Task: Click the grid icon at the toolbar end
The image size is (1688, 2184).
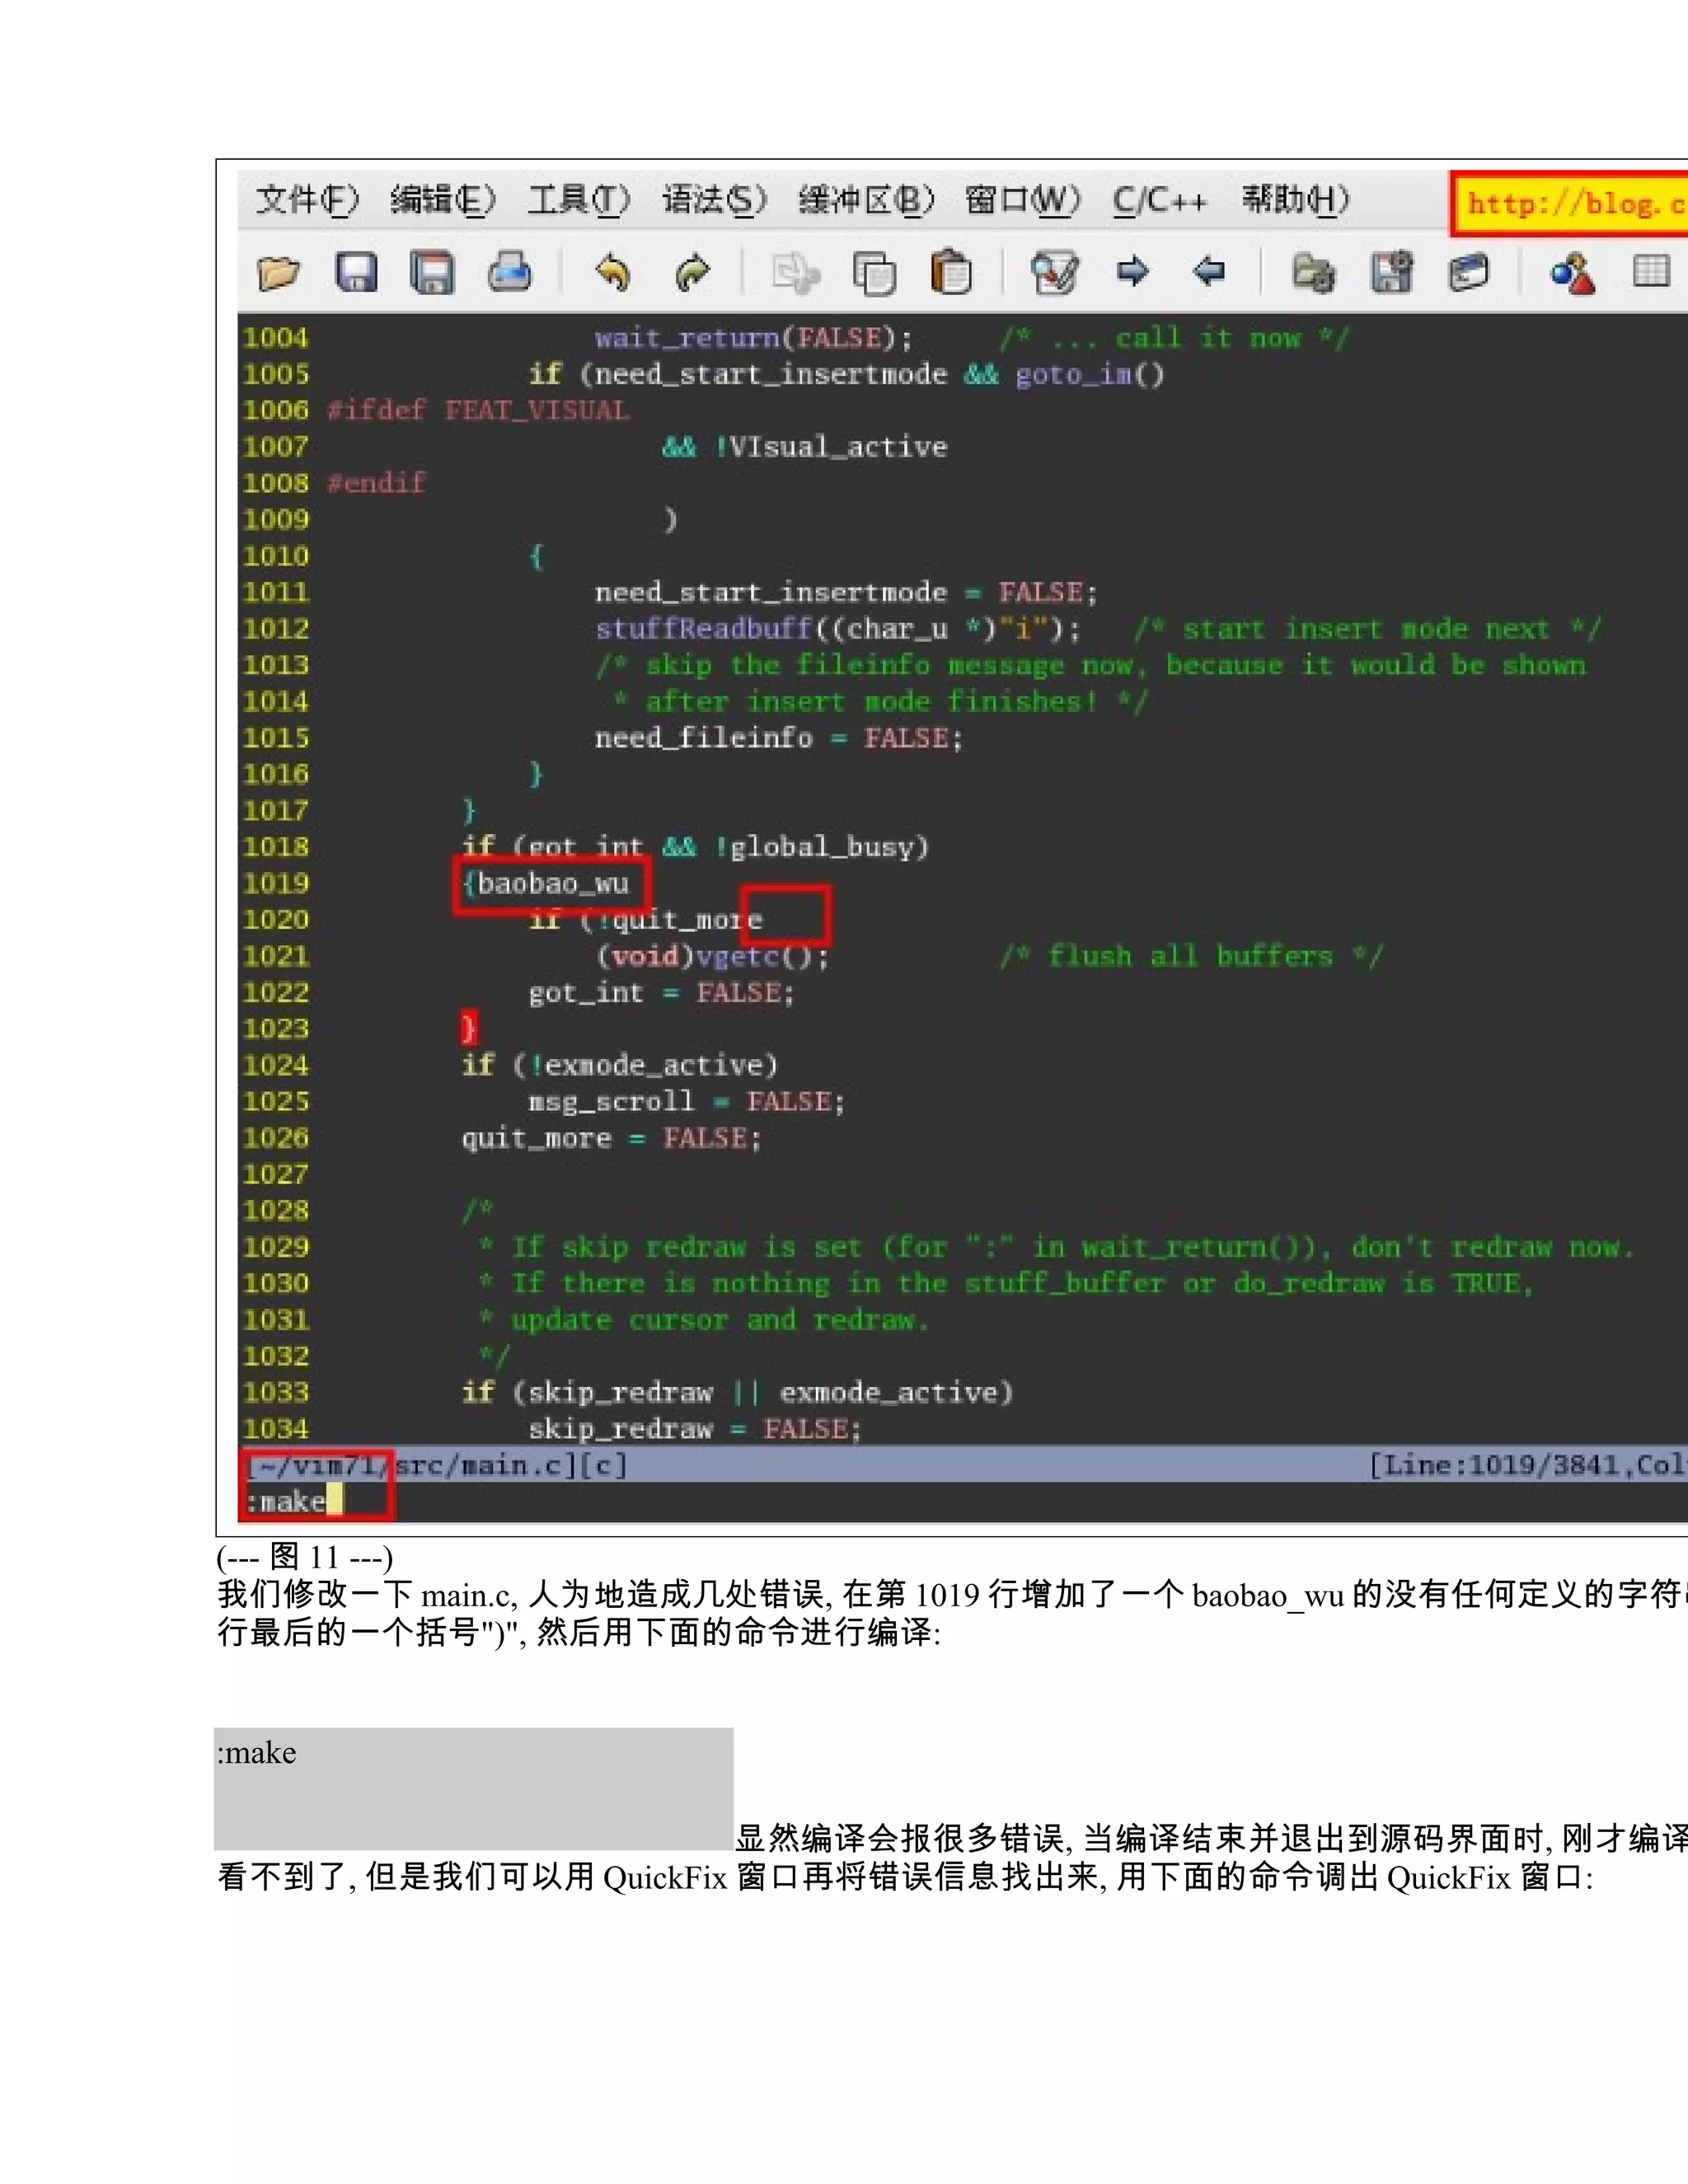Action: [x=1651, y=270]
